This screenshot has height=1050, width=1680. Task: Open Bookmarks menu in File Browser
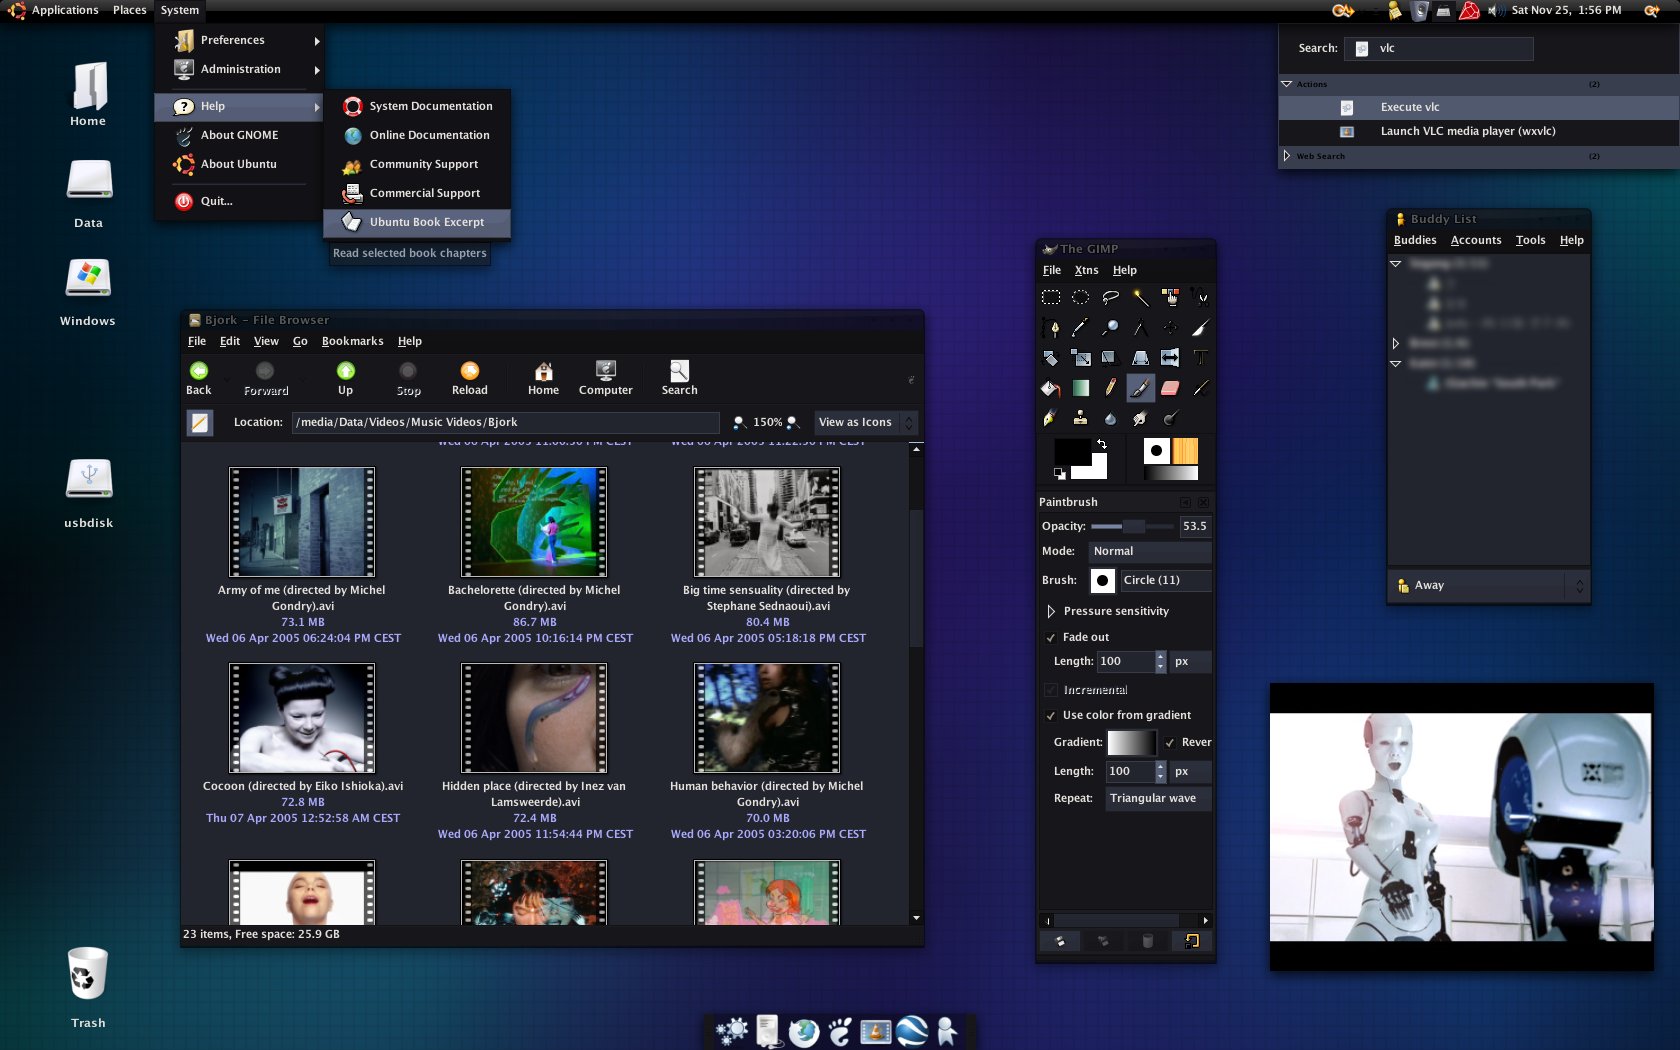point(352,341)
